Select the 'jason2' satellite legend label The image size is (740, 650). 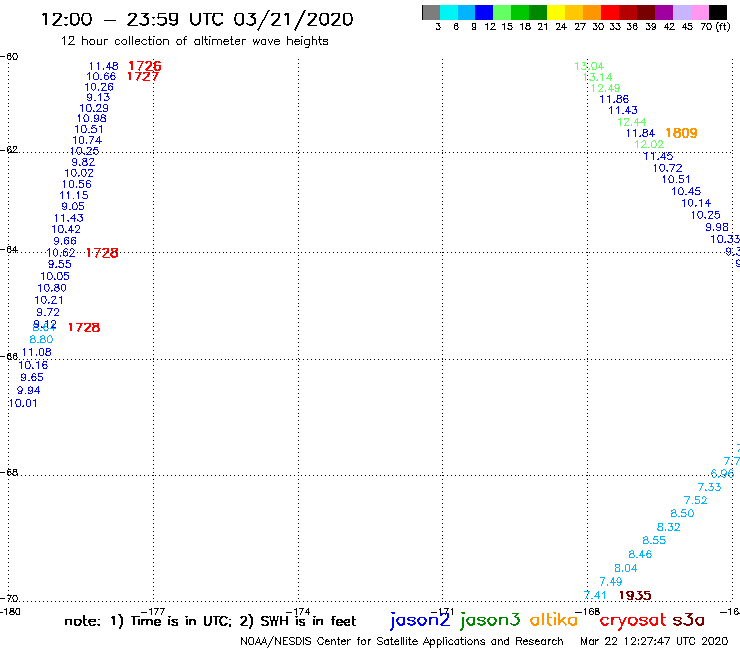click(x=420, y=620)
